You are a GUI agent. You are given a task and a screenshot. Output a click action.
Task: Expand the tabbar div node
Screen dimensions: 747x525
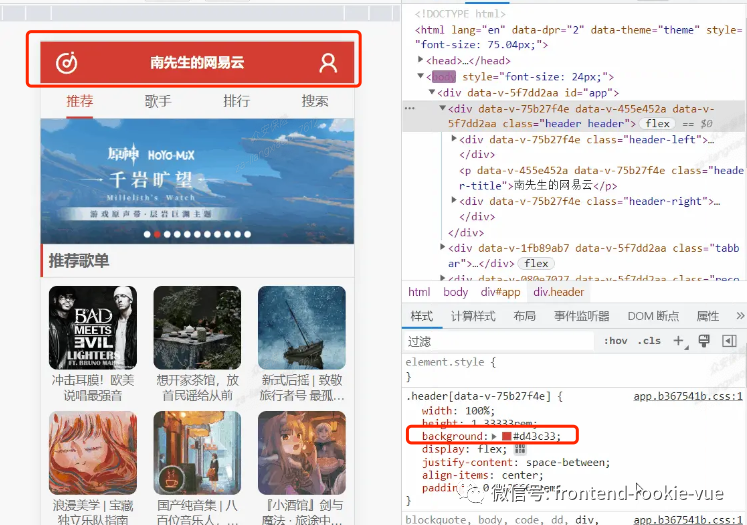pyautogui.click(x=443, y=247)
